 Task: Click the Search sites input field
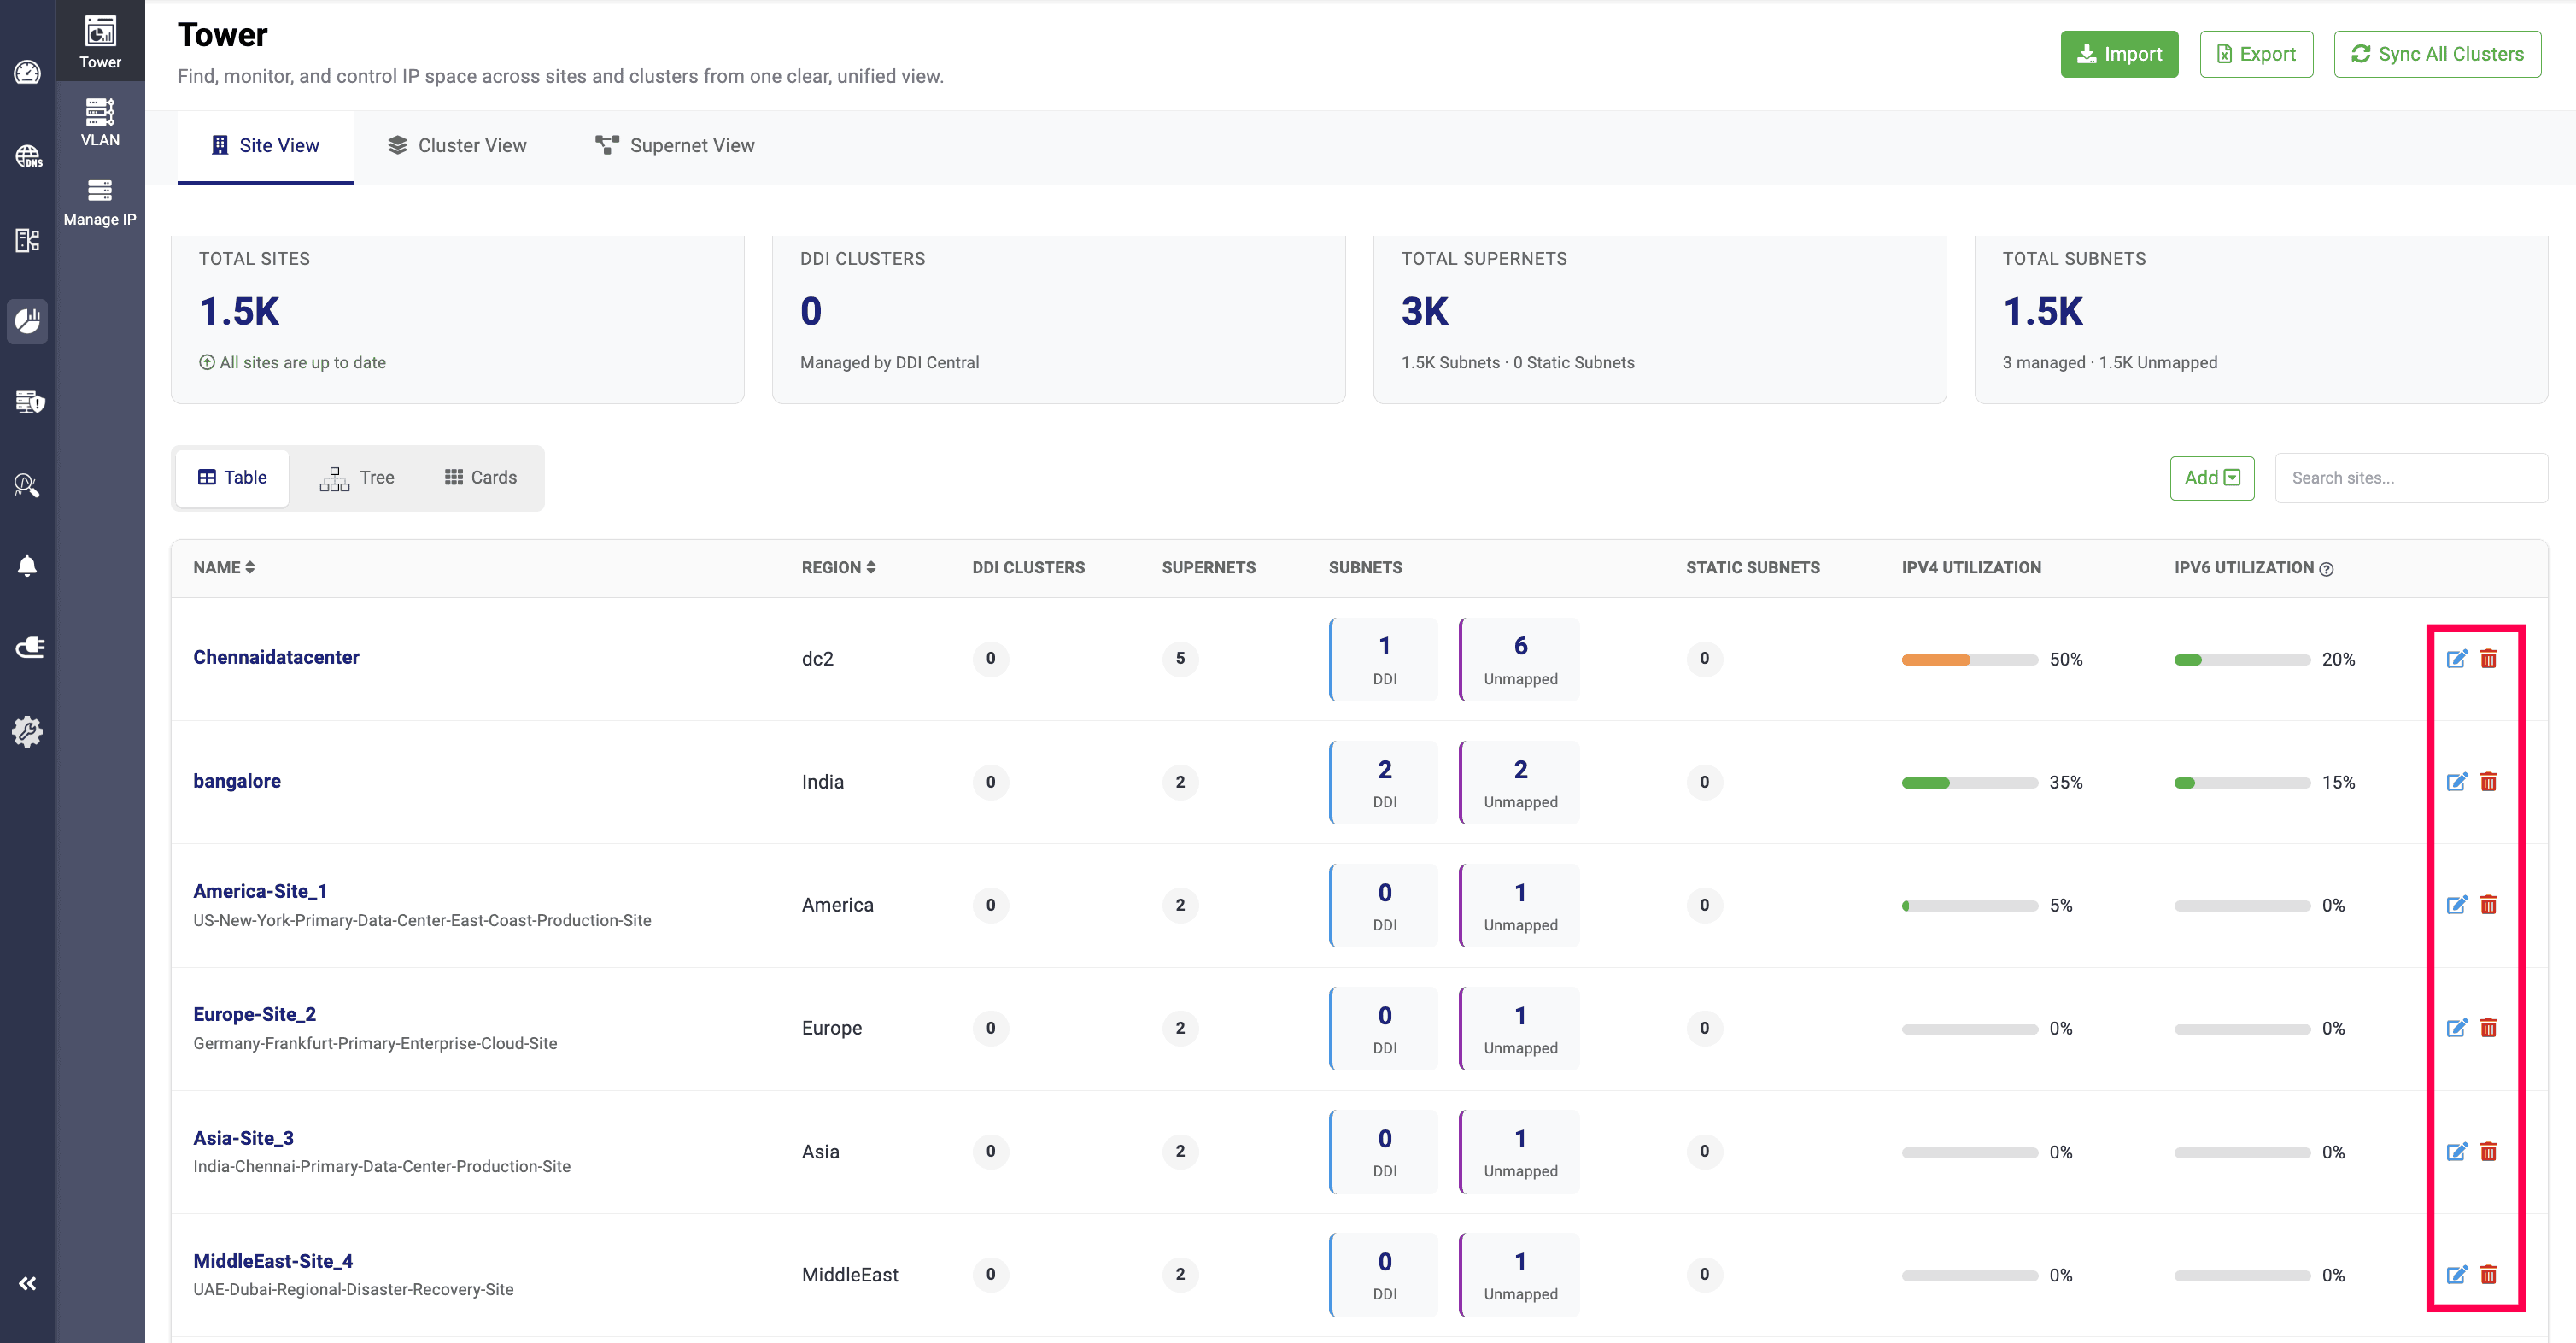[x=2410, y=478]
